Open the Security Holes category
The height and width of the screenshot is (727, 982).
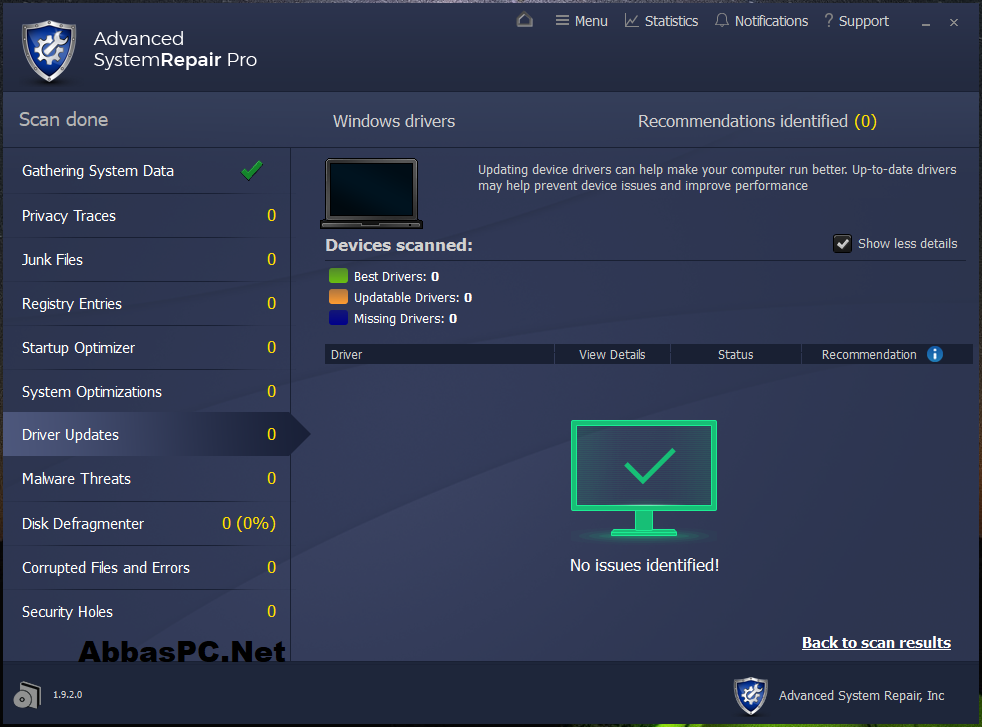[147, 611]
